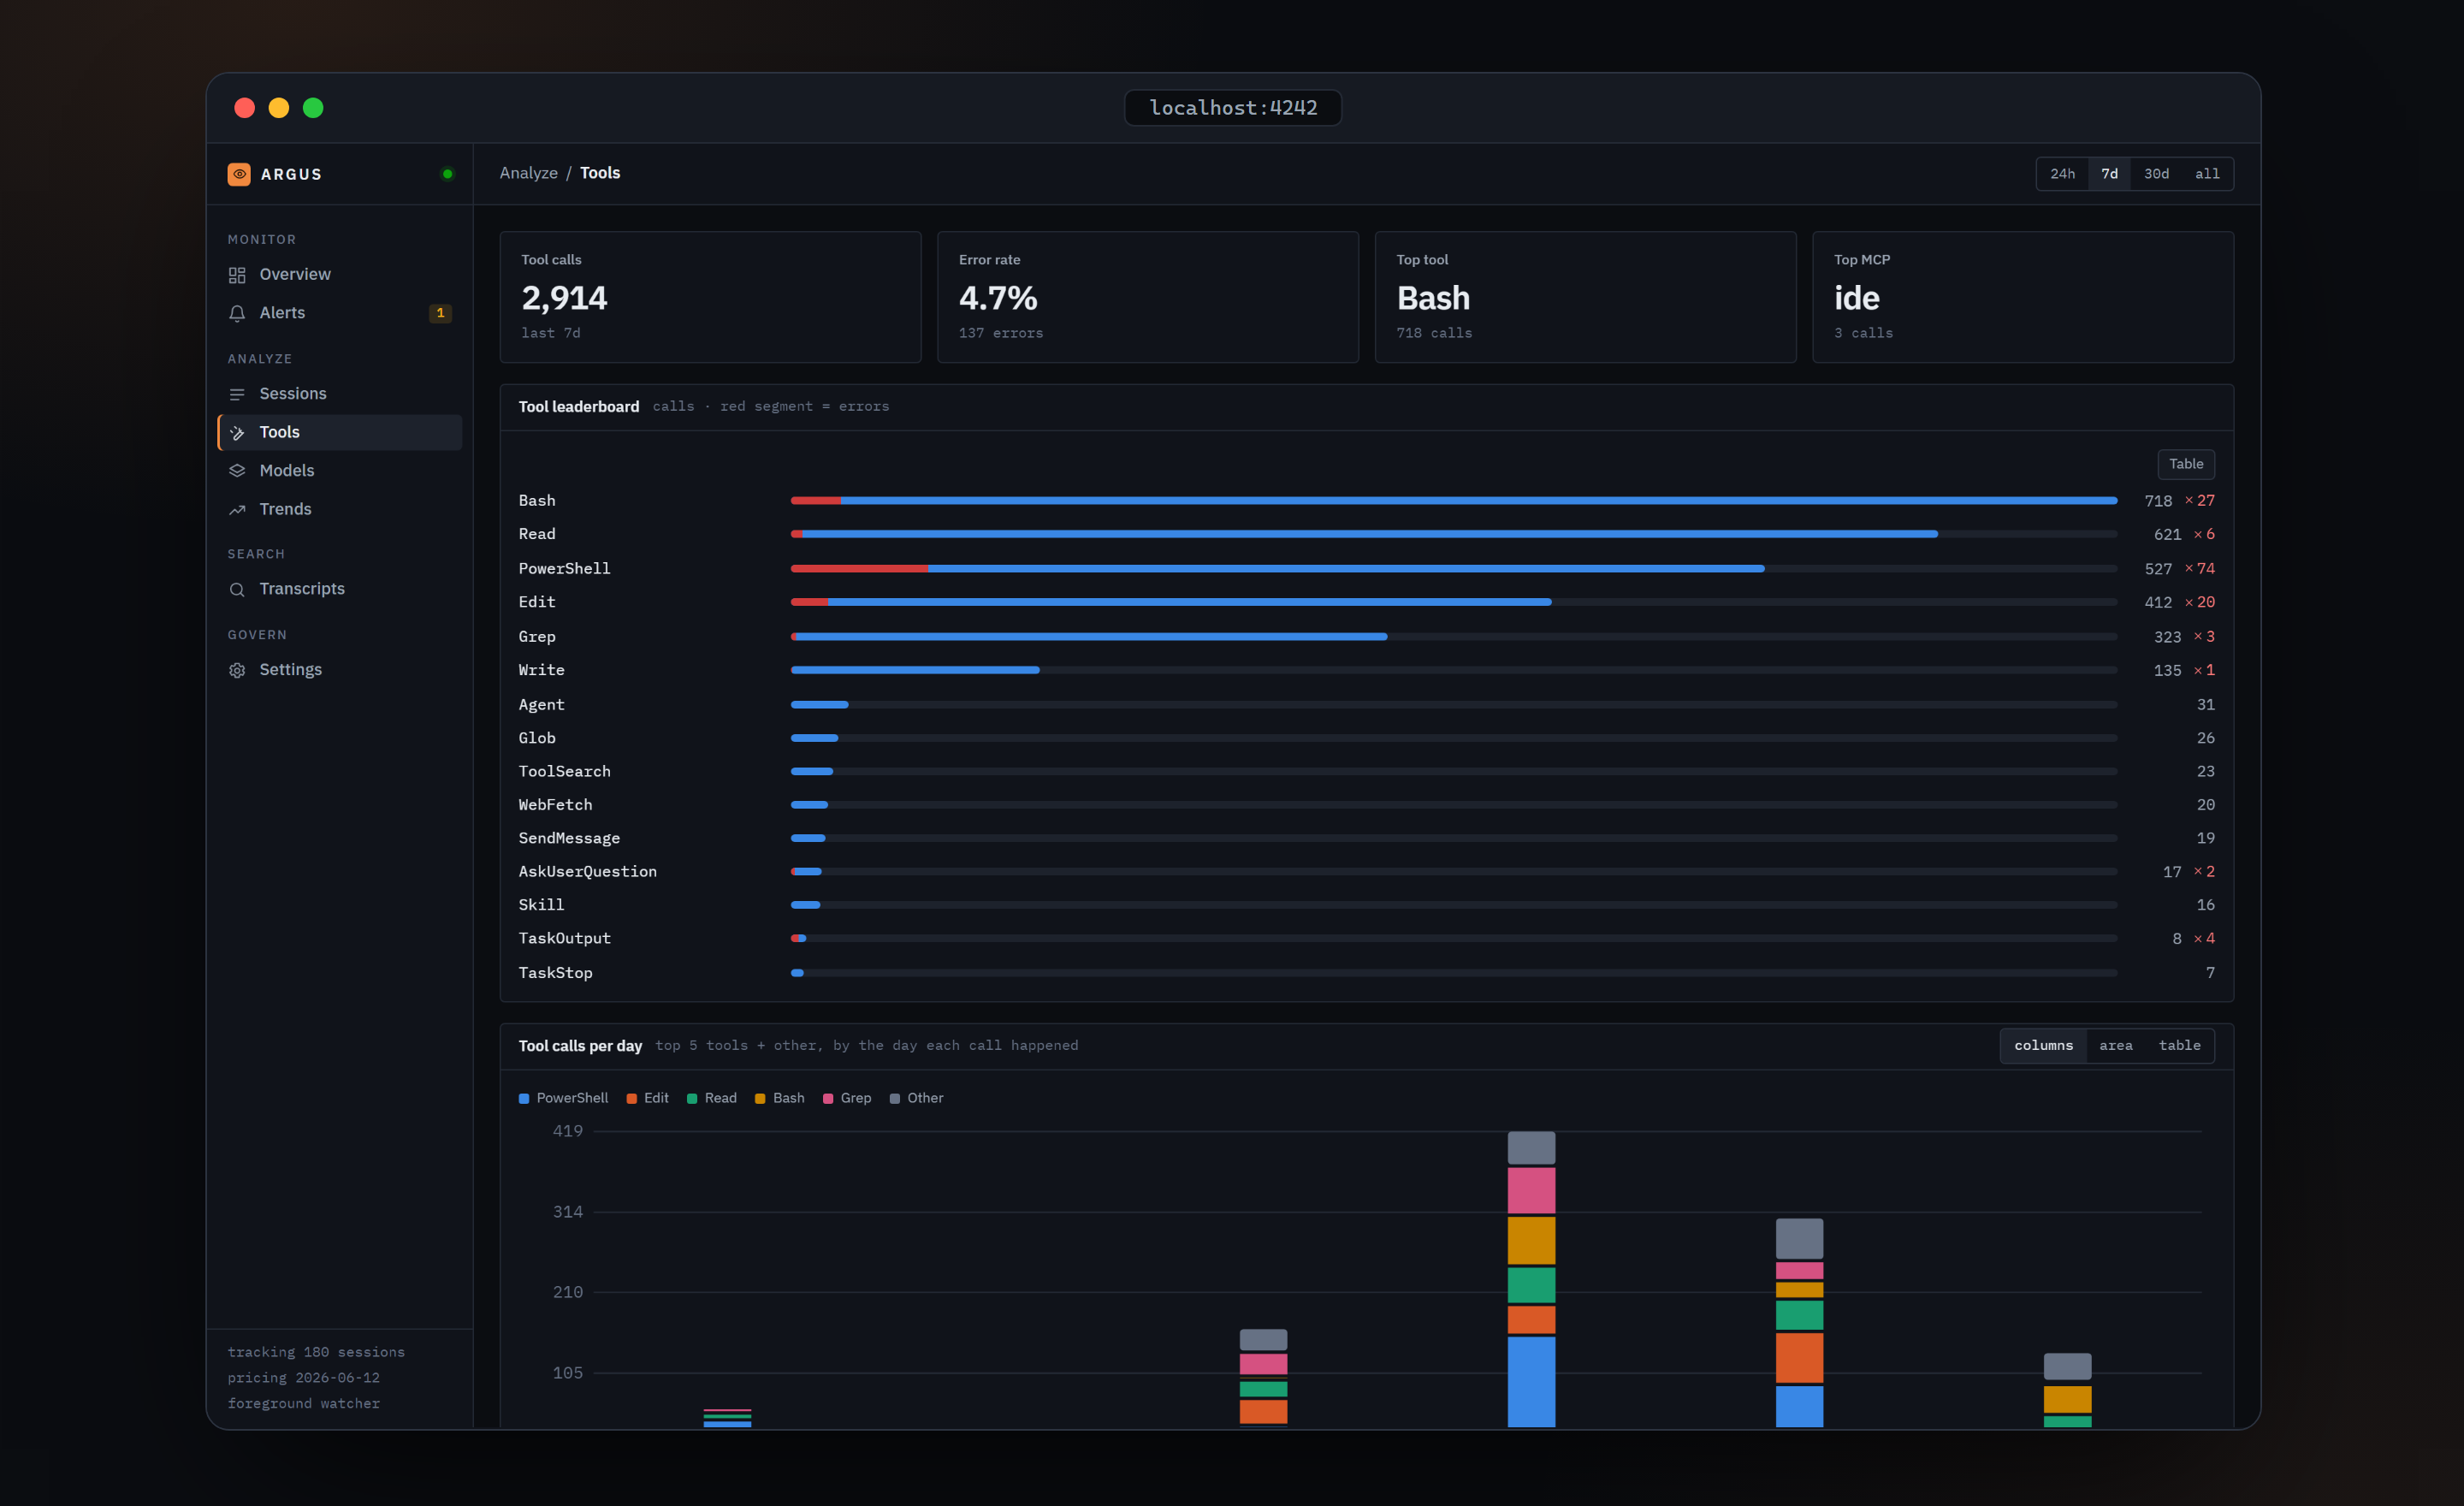This screenshot has height=1506, width=2464.
Task: Switch time range to 24h
Action: (x=2062, y=174)
